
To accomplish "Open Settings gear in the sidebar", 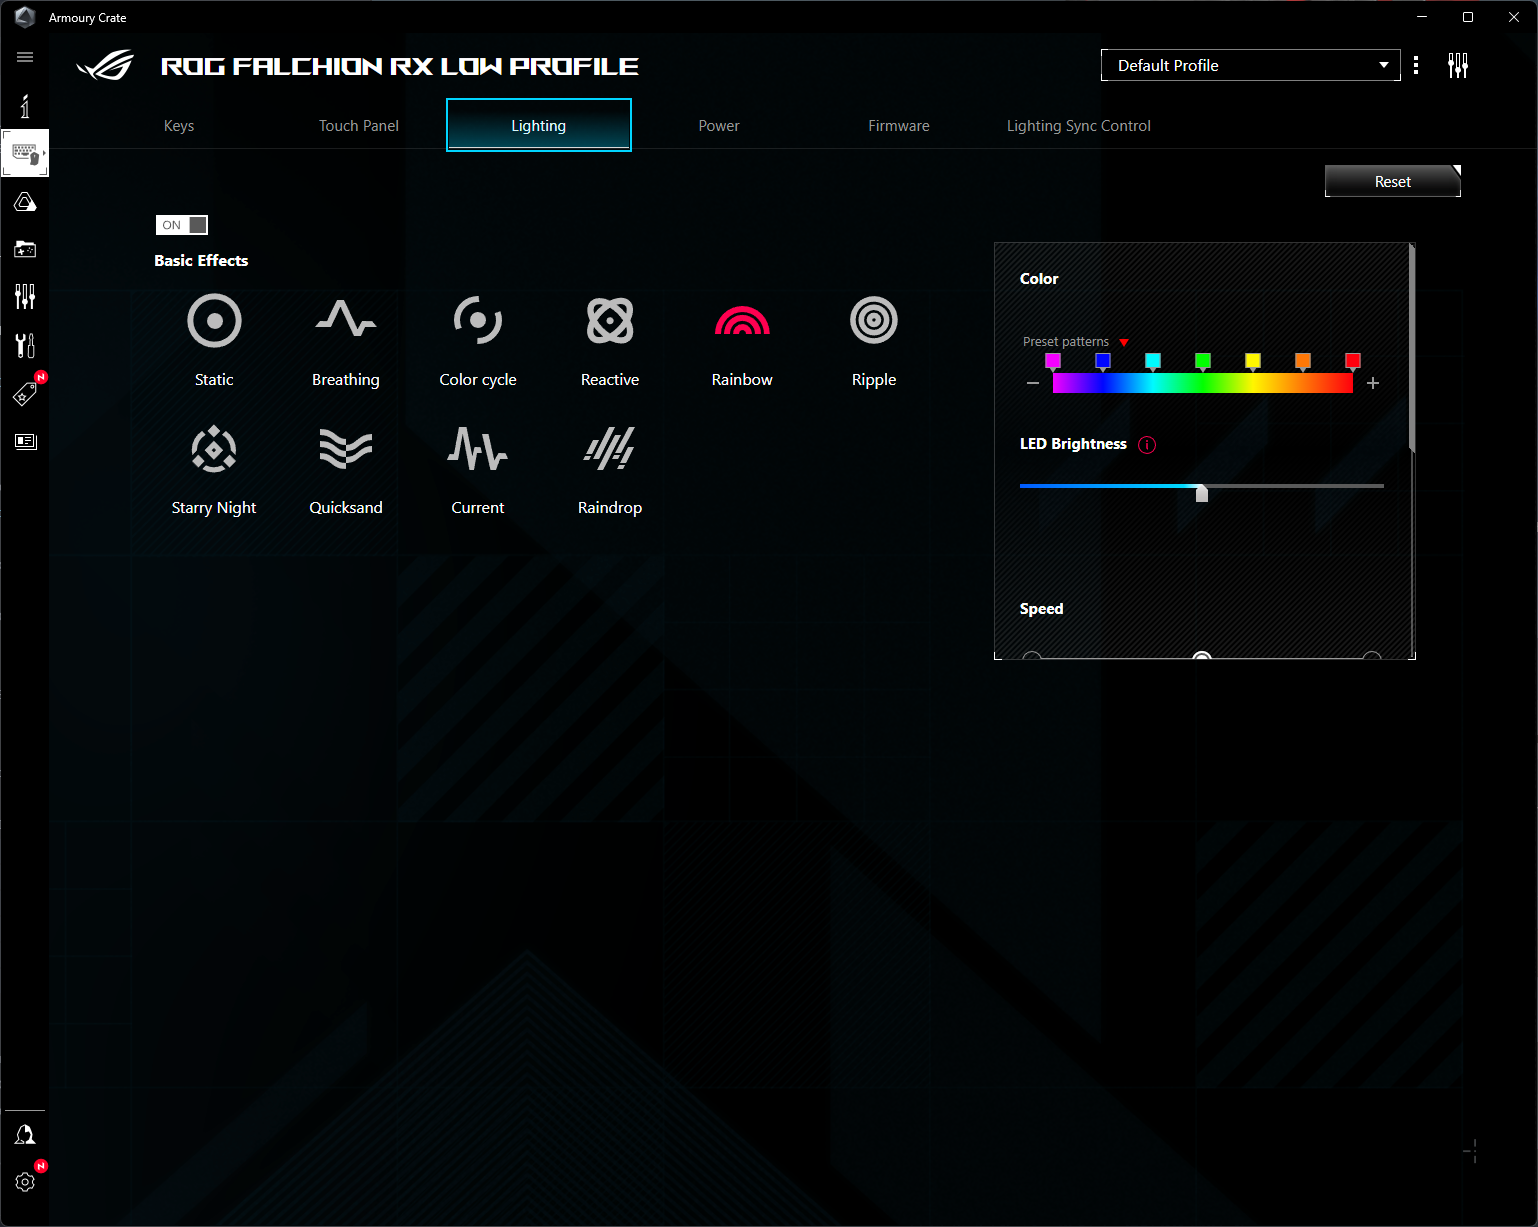I will 25,1182.
